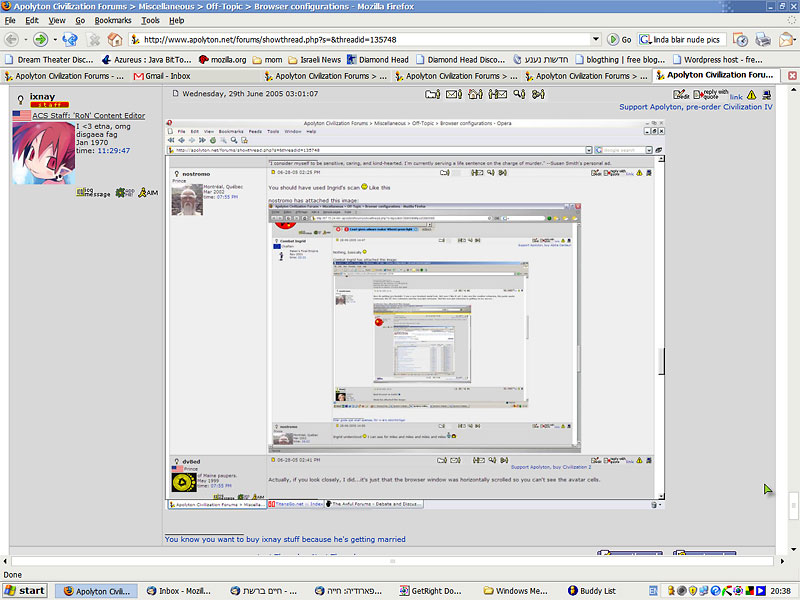Image resolution: width=800 pixels, height=600 pixels.
Task: Click the Stop loading toolbar icon
Action: [x=93, y=40]
